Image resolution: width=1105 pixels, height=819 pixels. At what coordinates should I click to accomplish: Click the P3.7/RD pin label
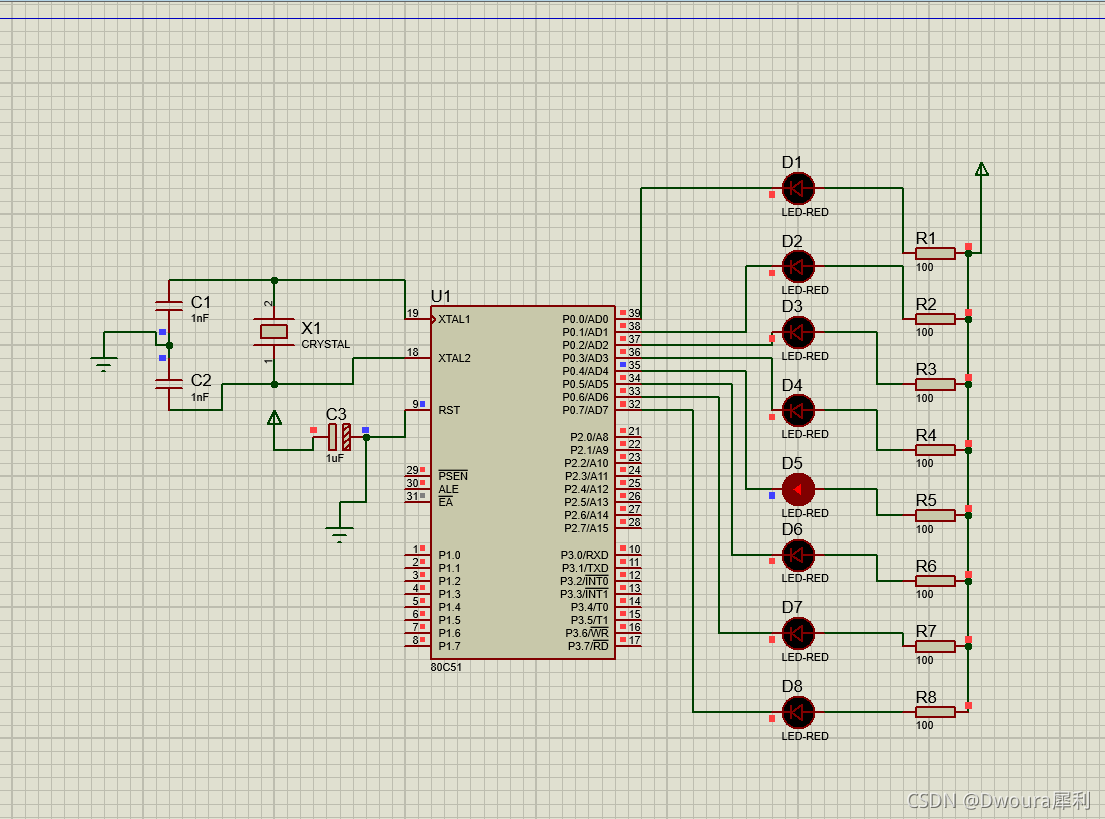pos(588,646)
